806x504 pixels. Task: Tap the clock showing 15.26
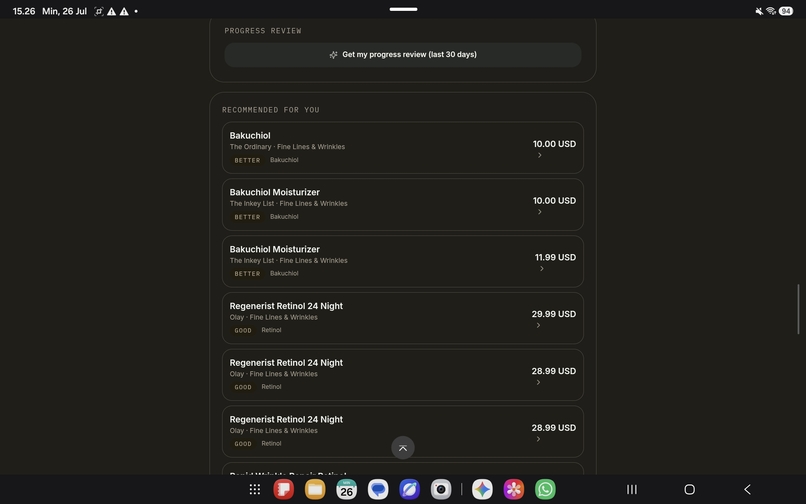click(x=24, y=11)
